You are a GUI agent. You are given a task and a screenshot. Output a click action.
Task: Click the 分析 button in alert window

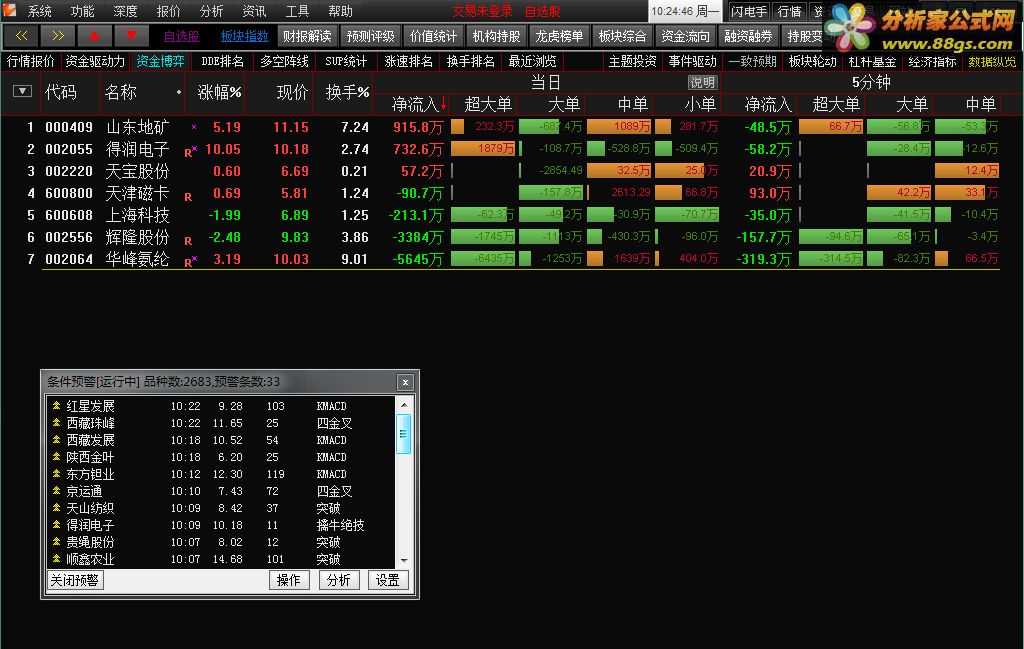338,580
